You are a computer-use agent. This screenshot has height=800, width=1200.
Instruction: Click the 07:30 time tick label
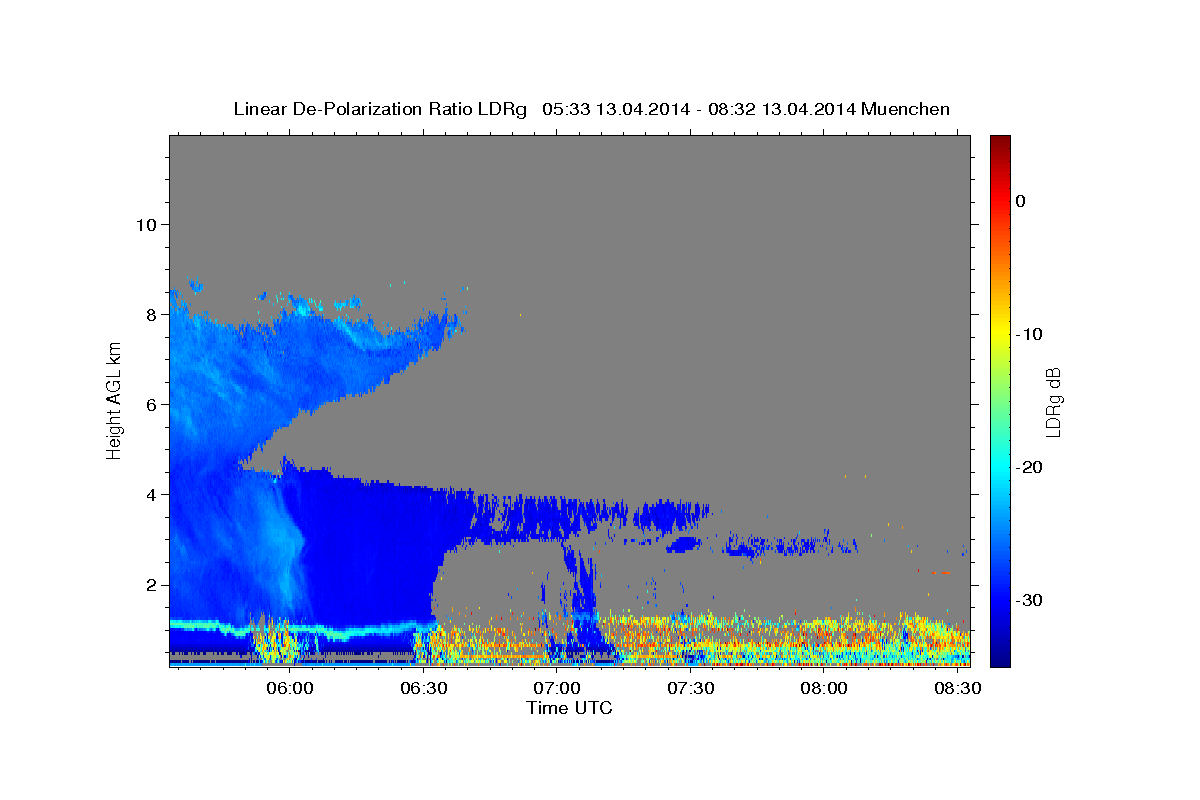coord(690,689)
